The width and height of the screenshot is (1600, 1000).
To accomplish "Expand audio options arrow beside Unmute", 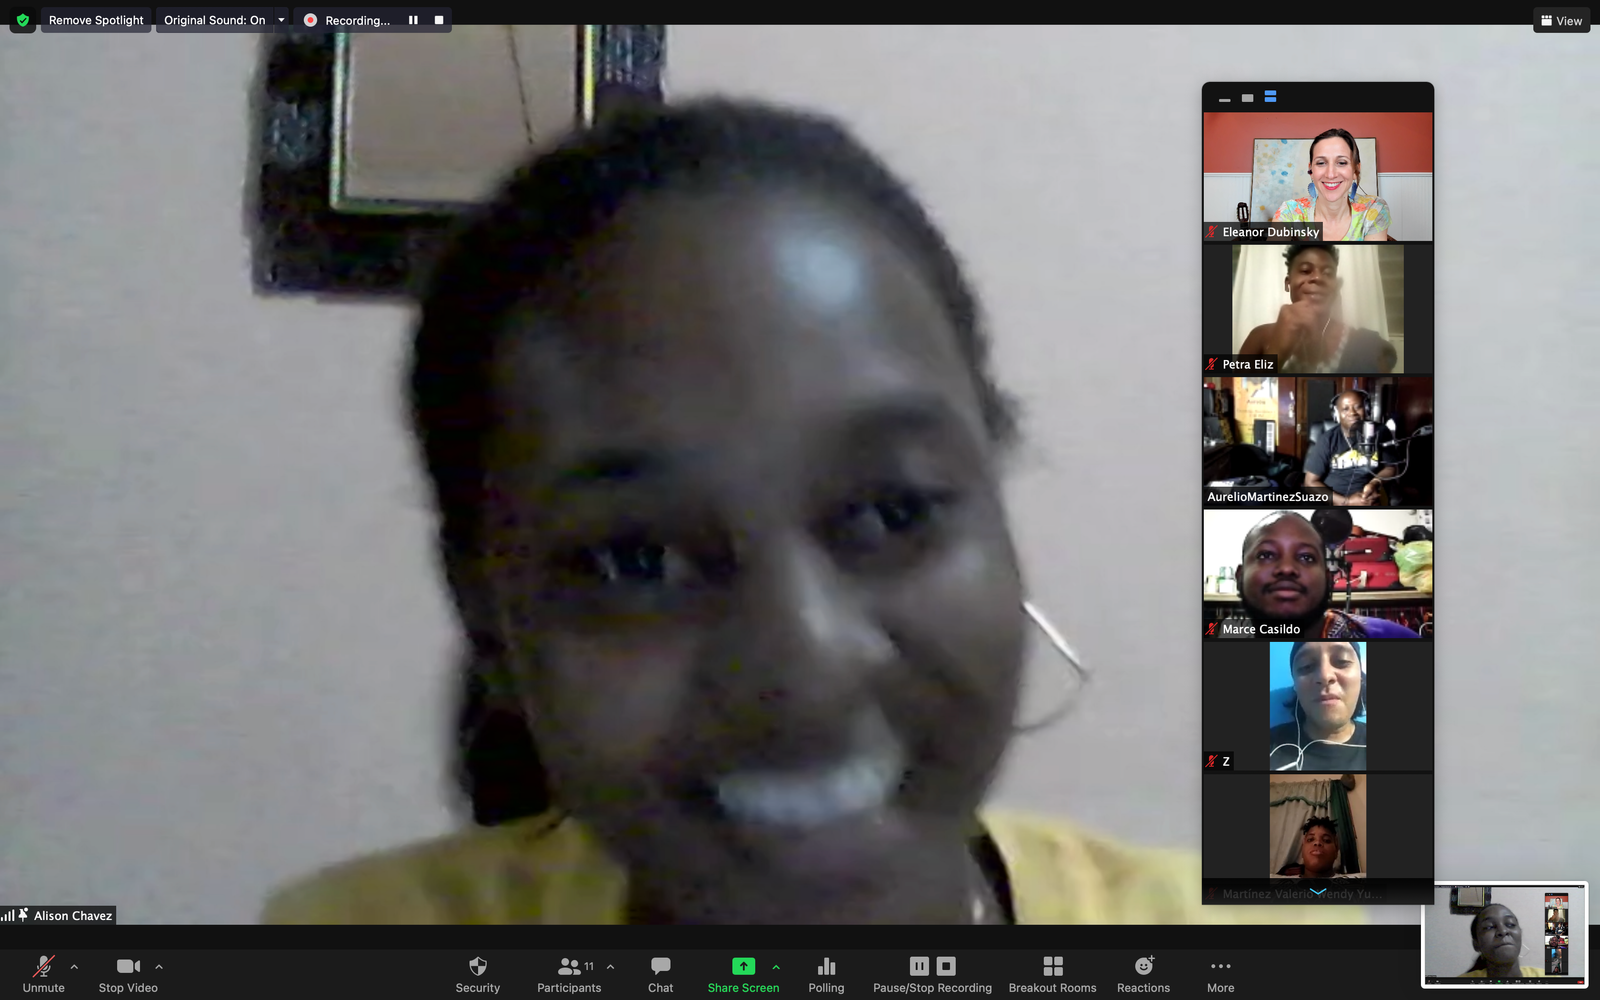I will coord(74,967).
